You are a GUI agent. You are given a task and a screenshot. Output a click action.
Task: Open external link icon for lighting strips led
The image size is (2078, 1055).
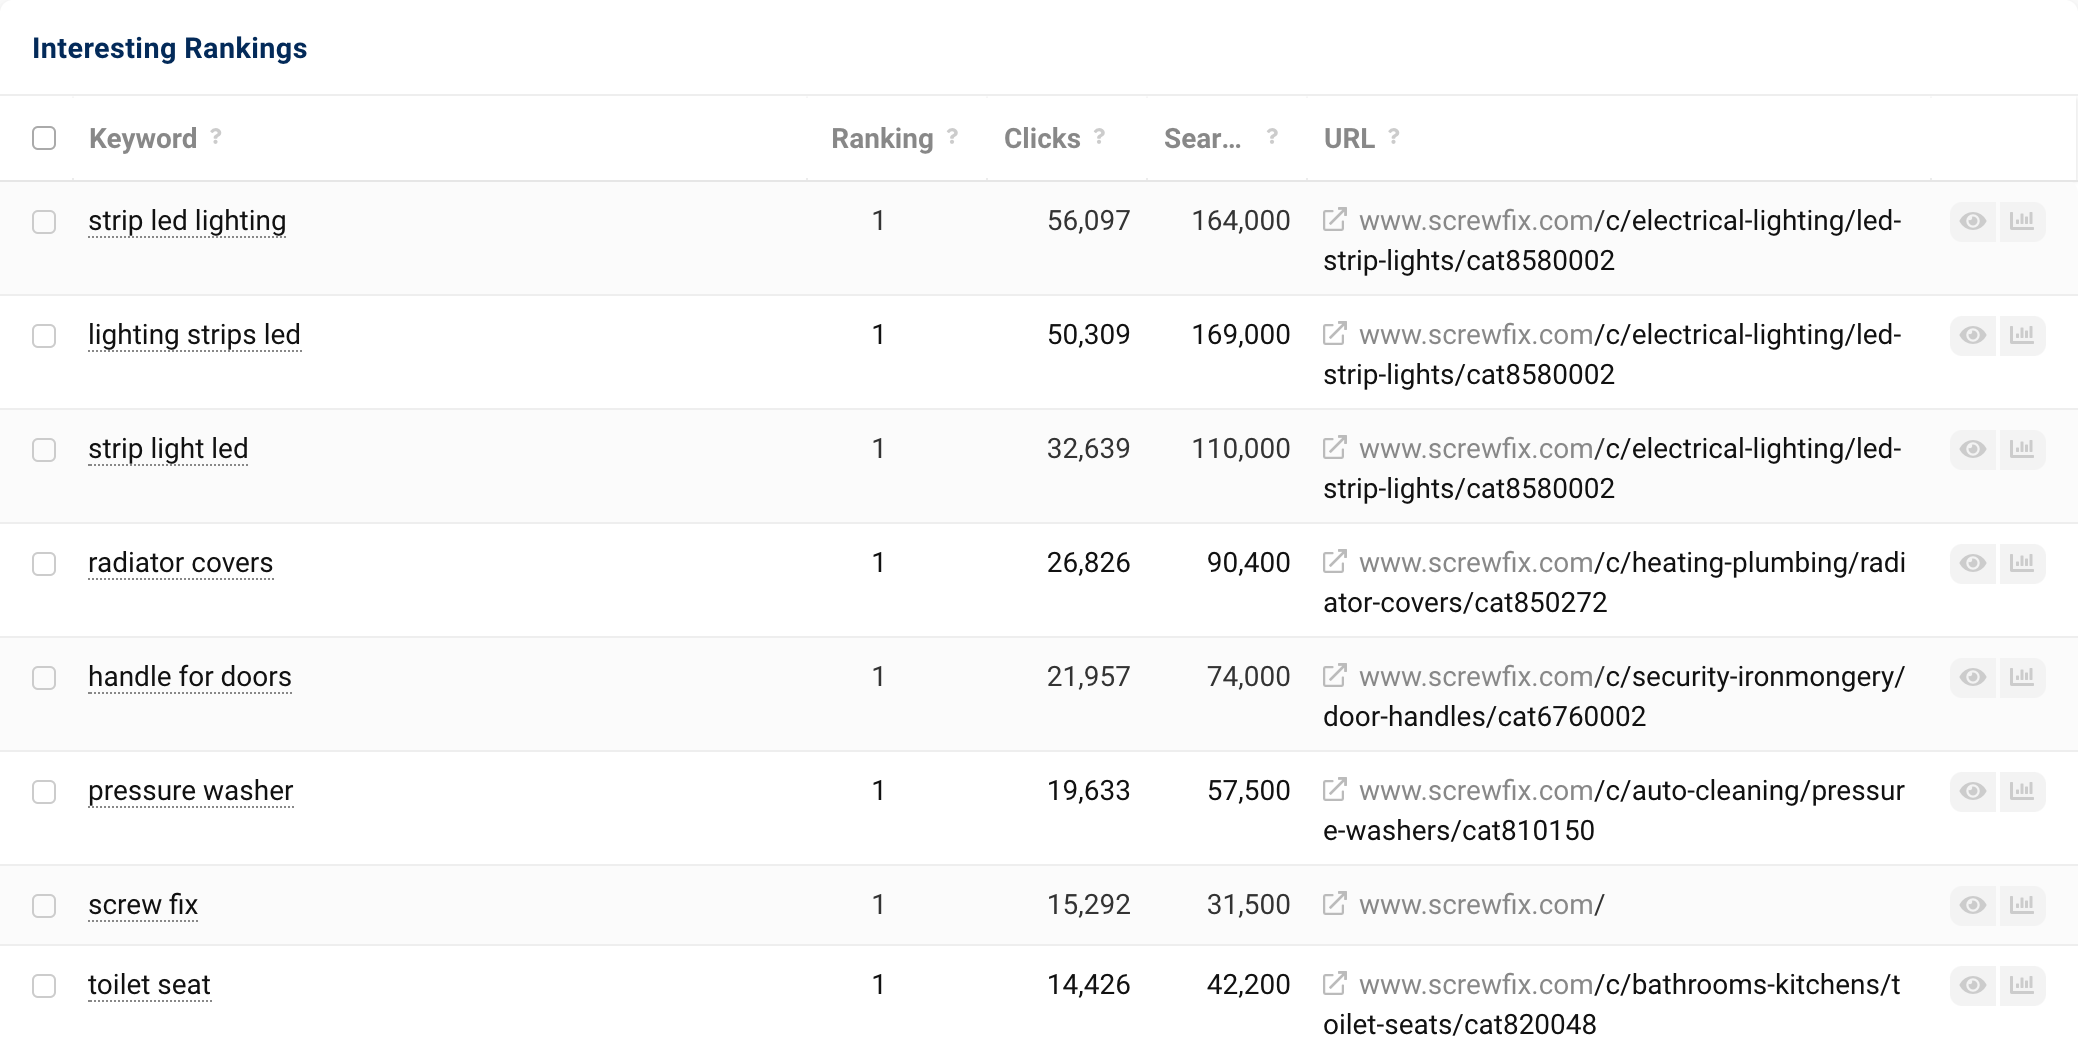point(1334,334)
